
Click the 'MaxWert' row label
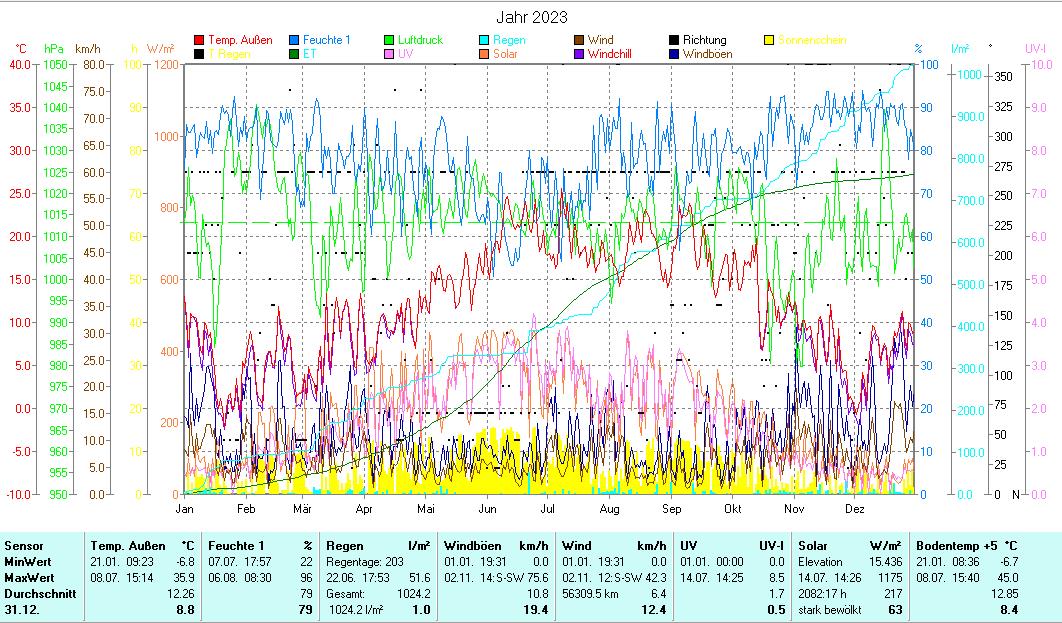tap(29, 578)
